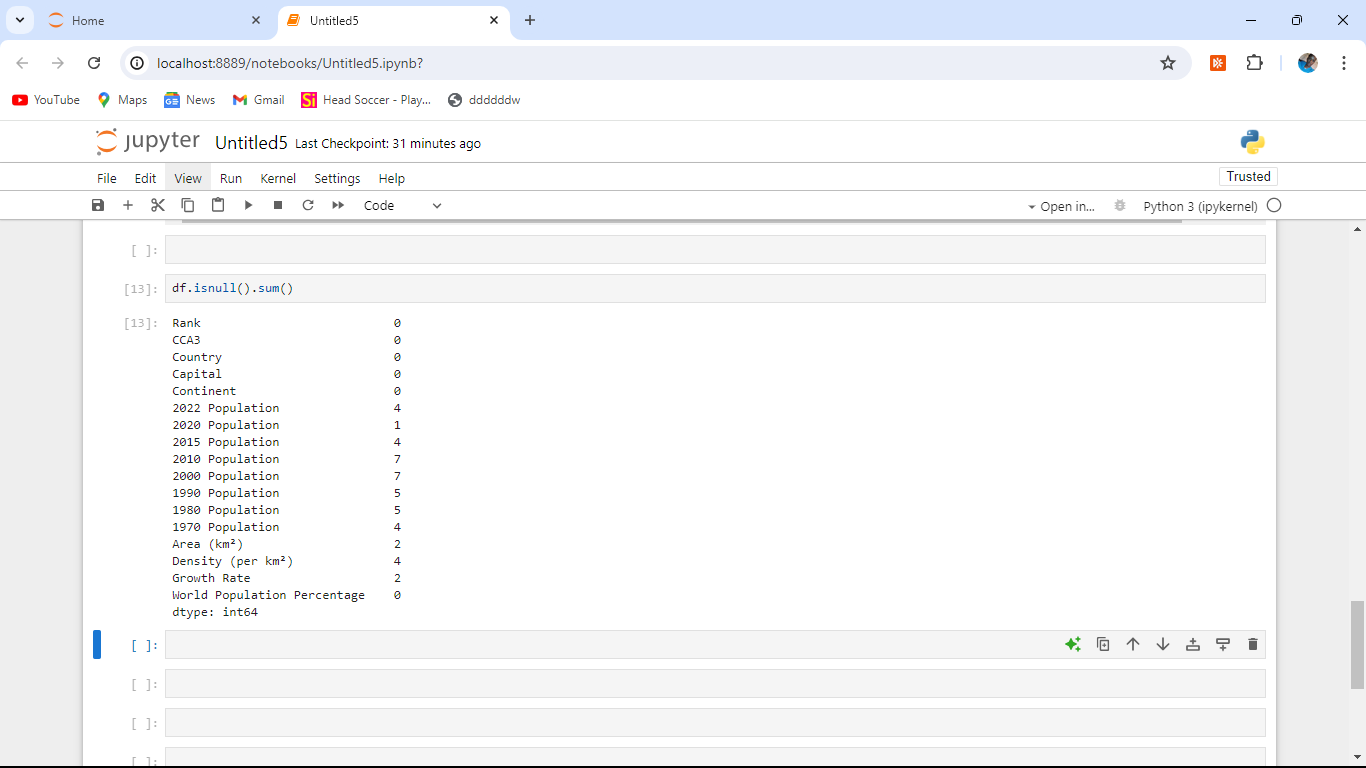Open a new browser tab
The image size is (1366, 768).
(x=530, y=20)
